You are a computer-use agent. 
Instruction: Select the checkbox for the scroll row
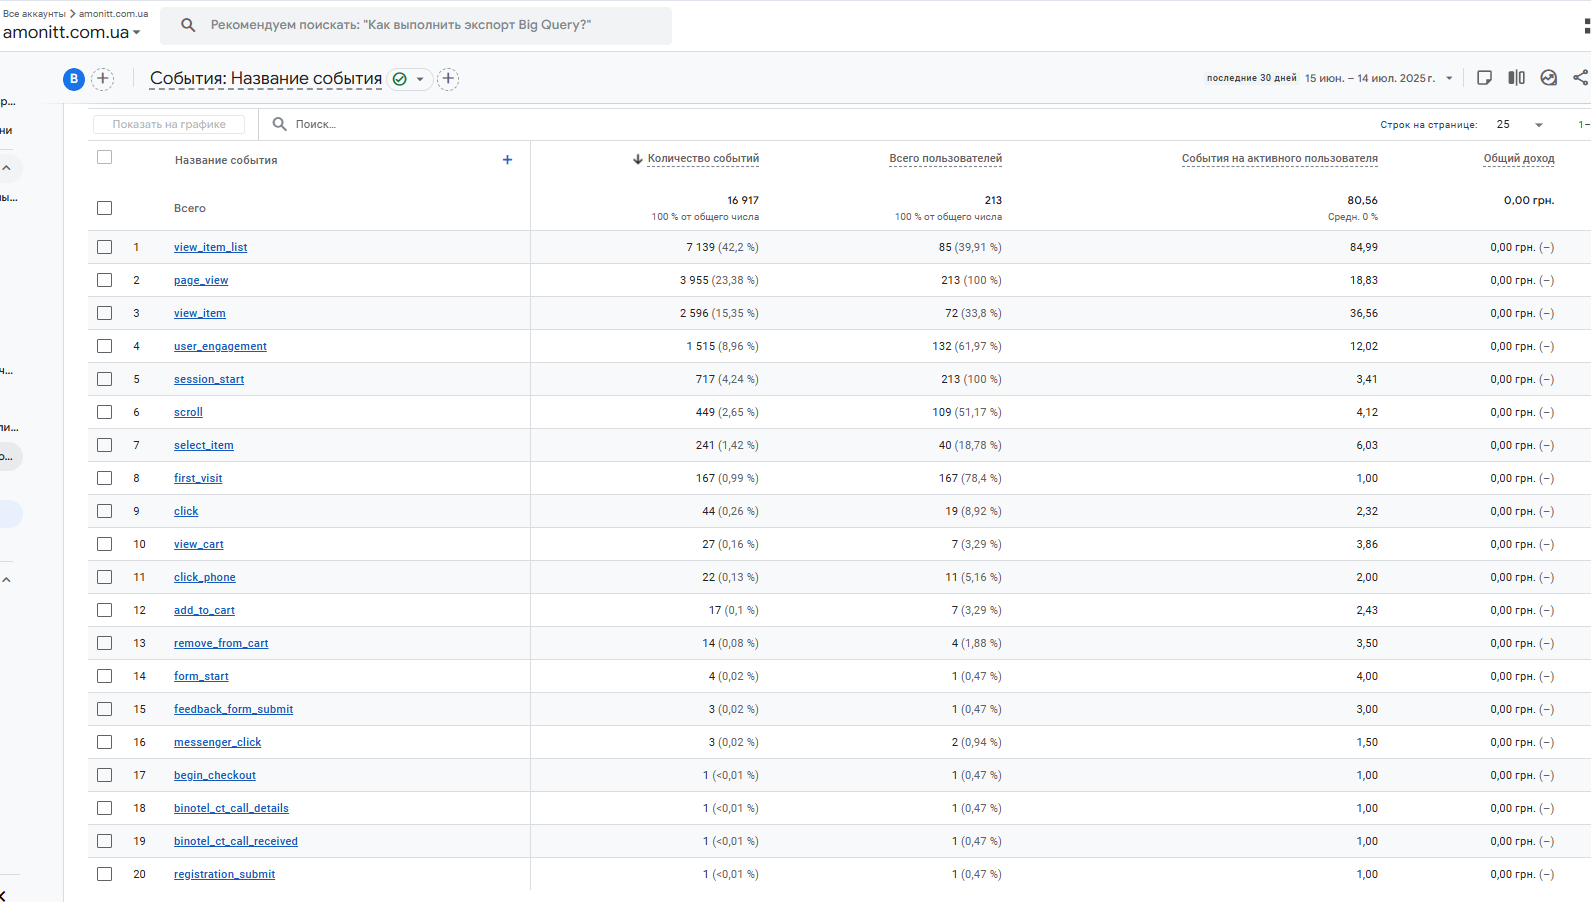point(104,412)
